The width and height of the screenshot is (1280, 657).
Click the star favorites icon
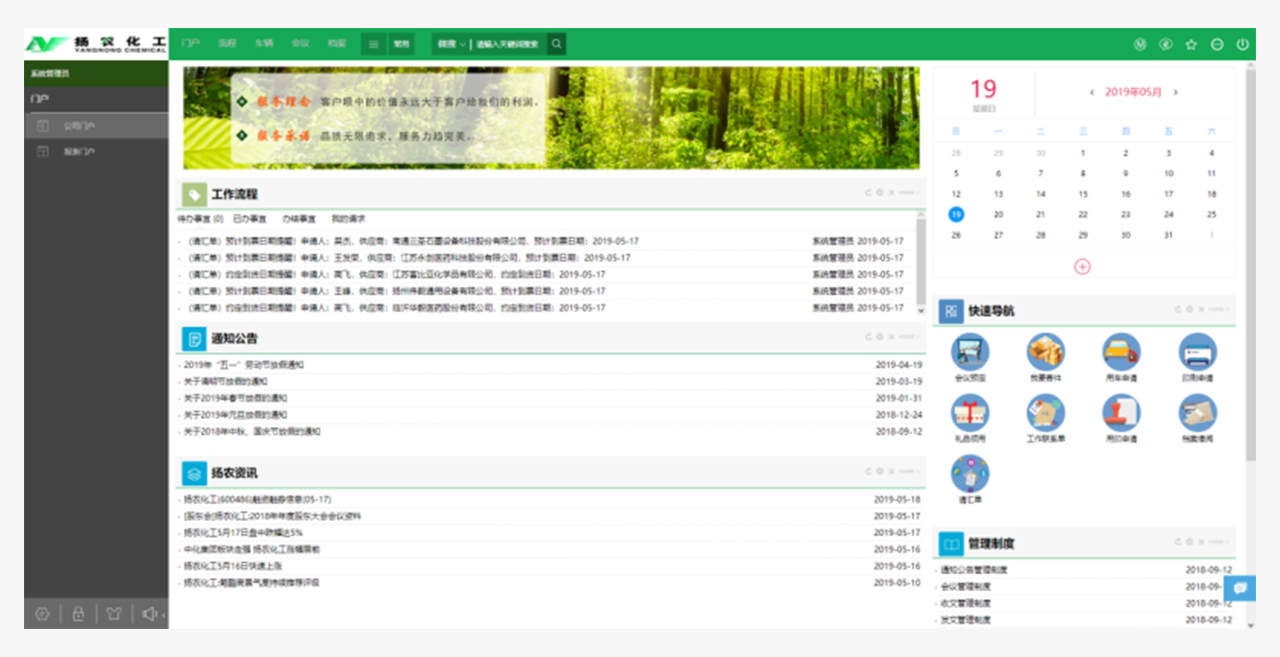pos(1191,44)
